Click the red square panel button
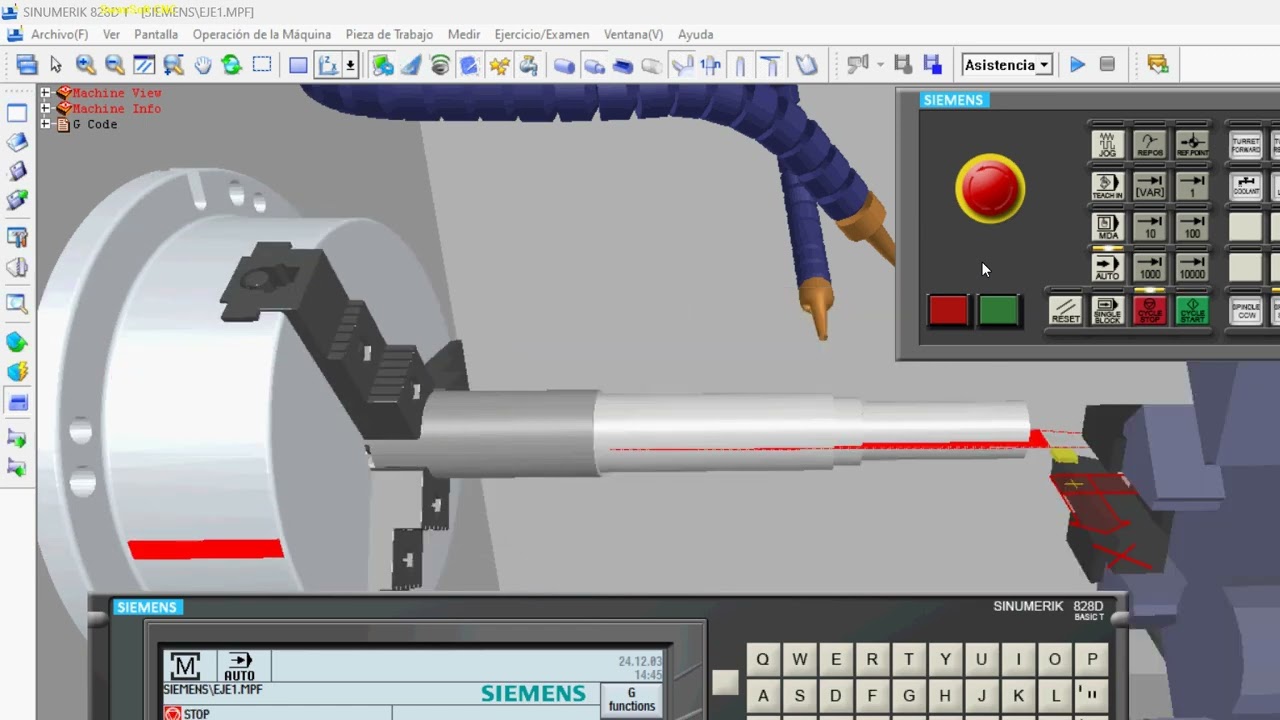1280x720 pixels. coord(948,311)
